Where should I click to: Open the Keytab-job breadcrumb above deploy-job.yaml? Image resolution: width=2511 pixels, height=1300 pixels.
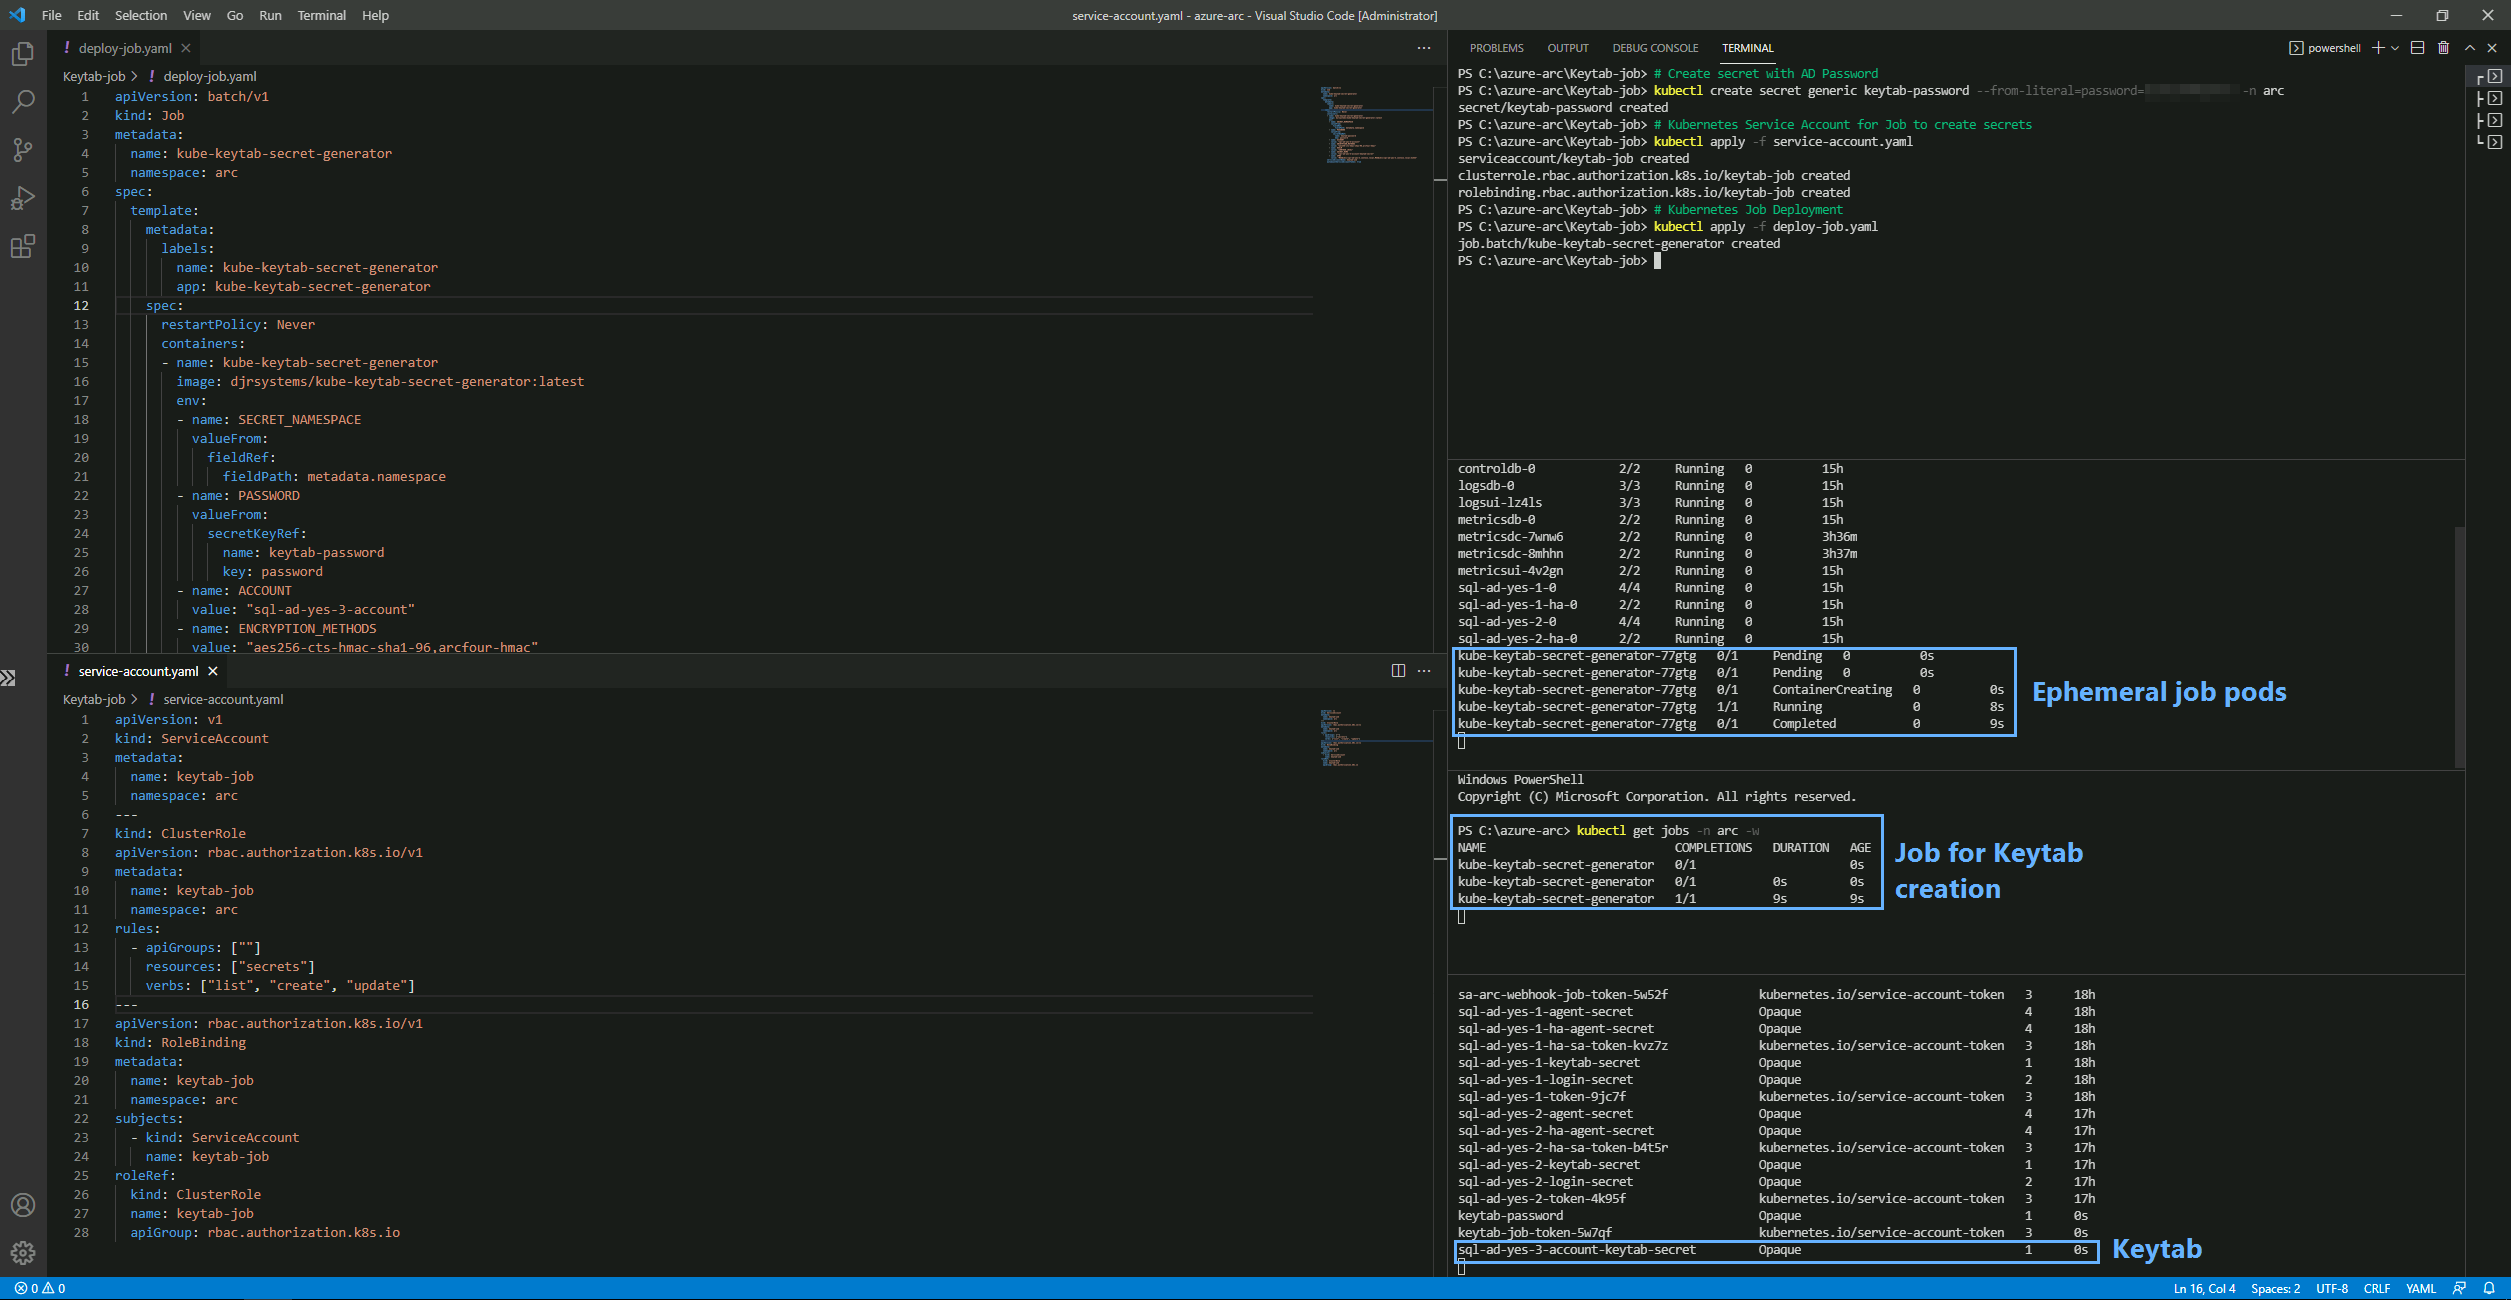tap(94, 76)
